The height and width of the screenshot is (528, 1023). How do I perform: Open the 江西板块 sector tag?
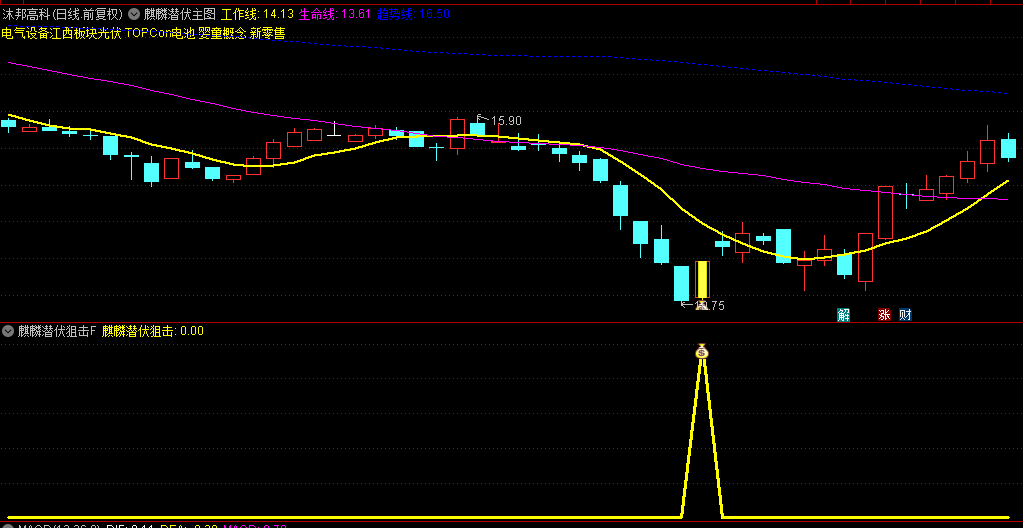tap(75, 33)
